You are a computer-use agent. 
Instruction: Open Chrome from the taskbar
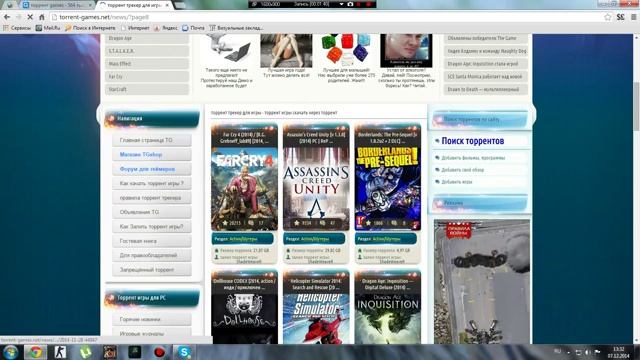(x=36, y=352)
